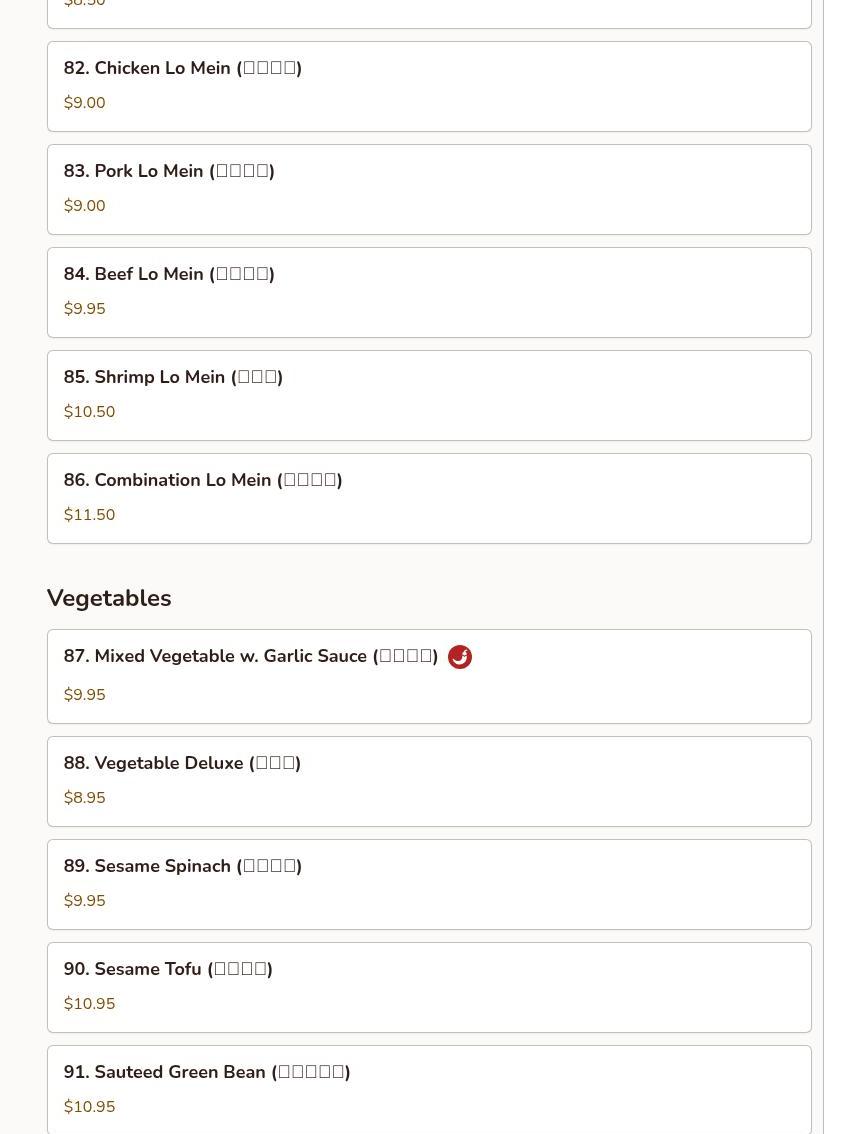The width and height of the screenshot is (844, 1134).
Task: Click the $9.95 Beef Lo Mein price
Action: (x=85, y=309)
